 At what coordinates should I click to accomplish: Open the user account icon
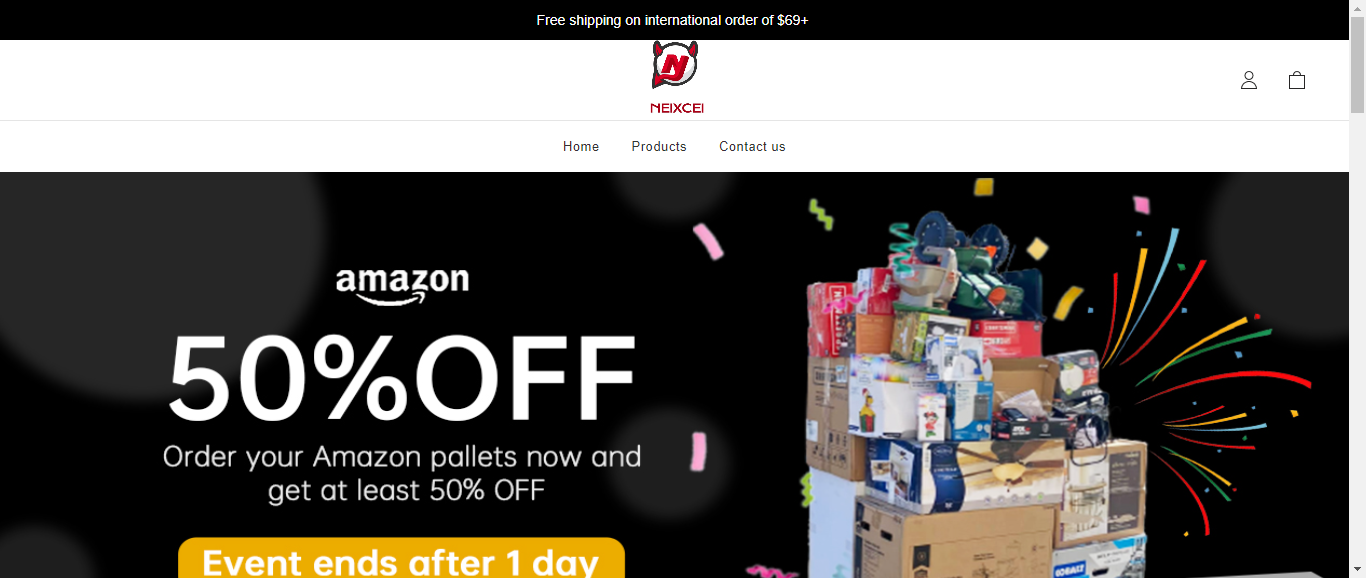pyautogui.click(x=1249, y=80)
